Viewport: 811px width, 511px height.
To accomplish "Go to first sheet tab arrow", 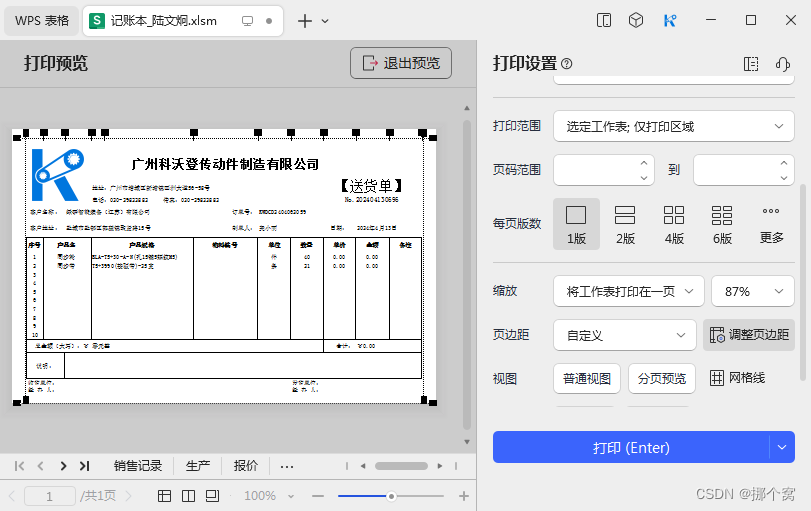I will pos(19,466).
